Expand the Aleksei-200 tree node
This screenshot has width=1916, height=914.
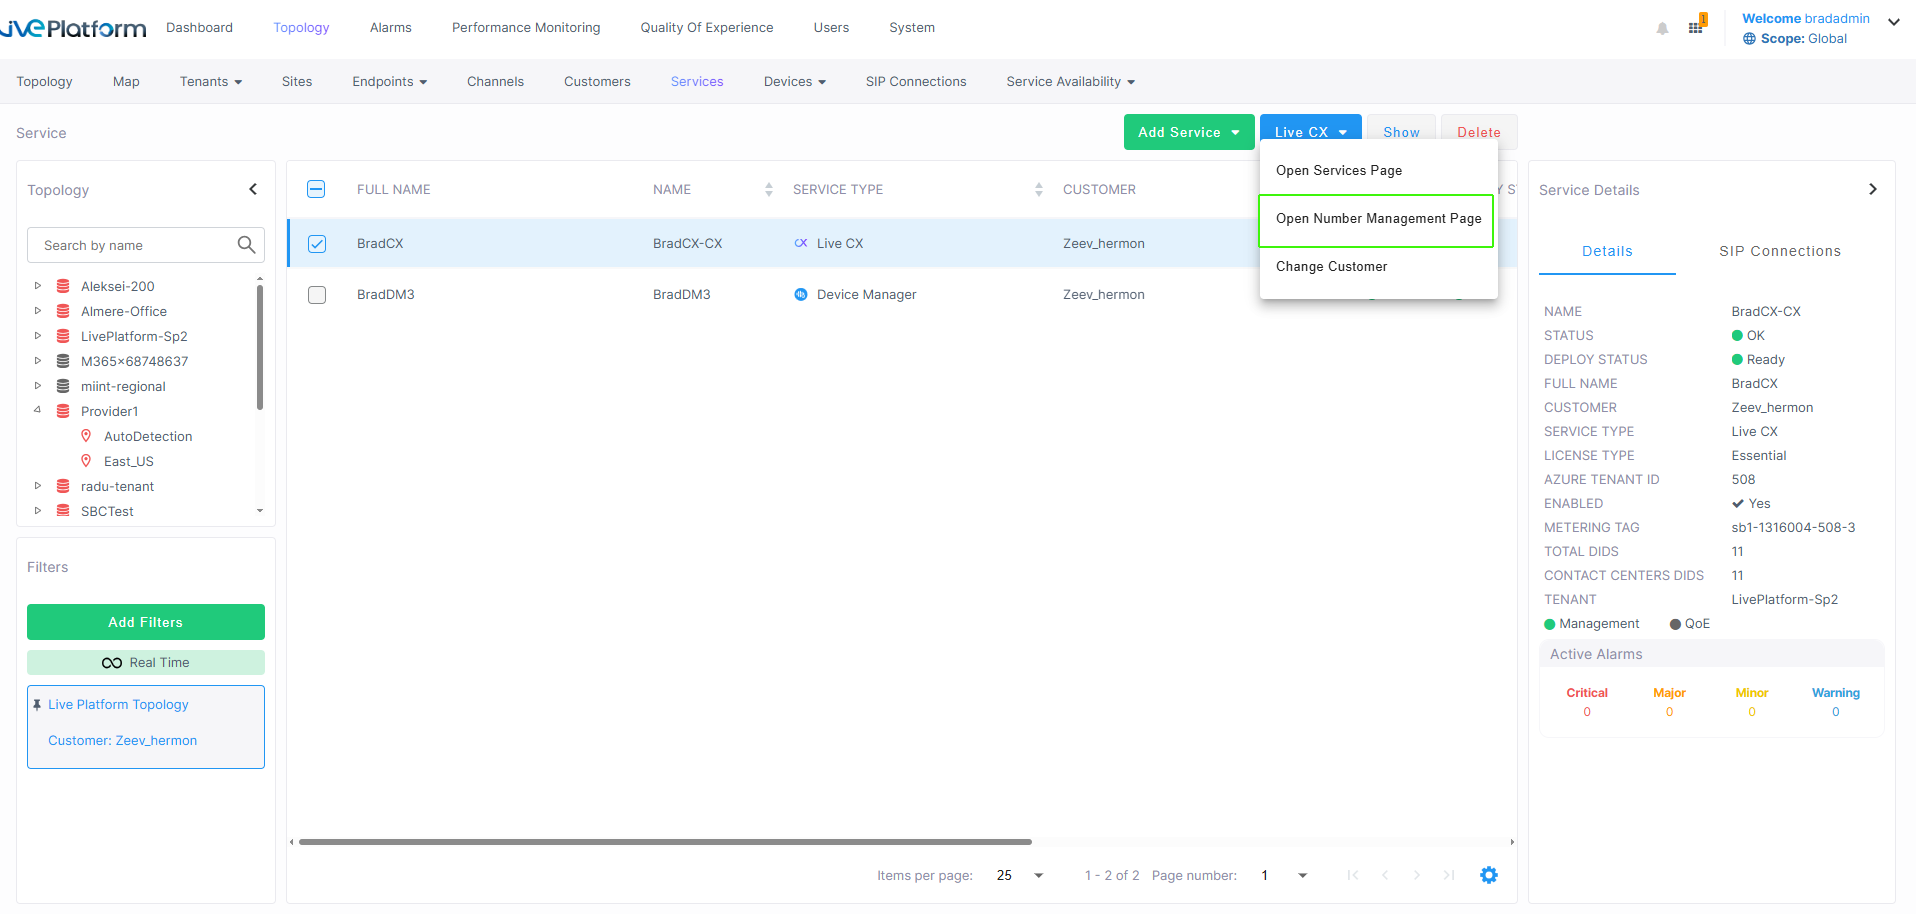(x=38, y=286)
